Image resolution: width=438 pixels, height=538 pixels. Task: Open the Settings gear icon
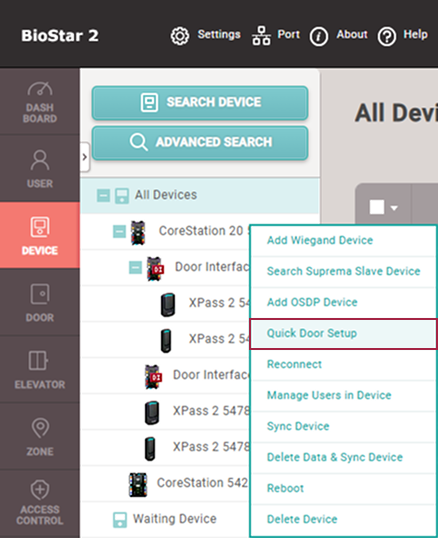[180, 36]
